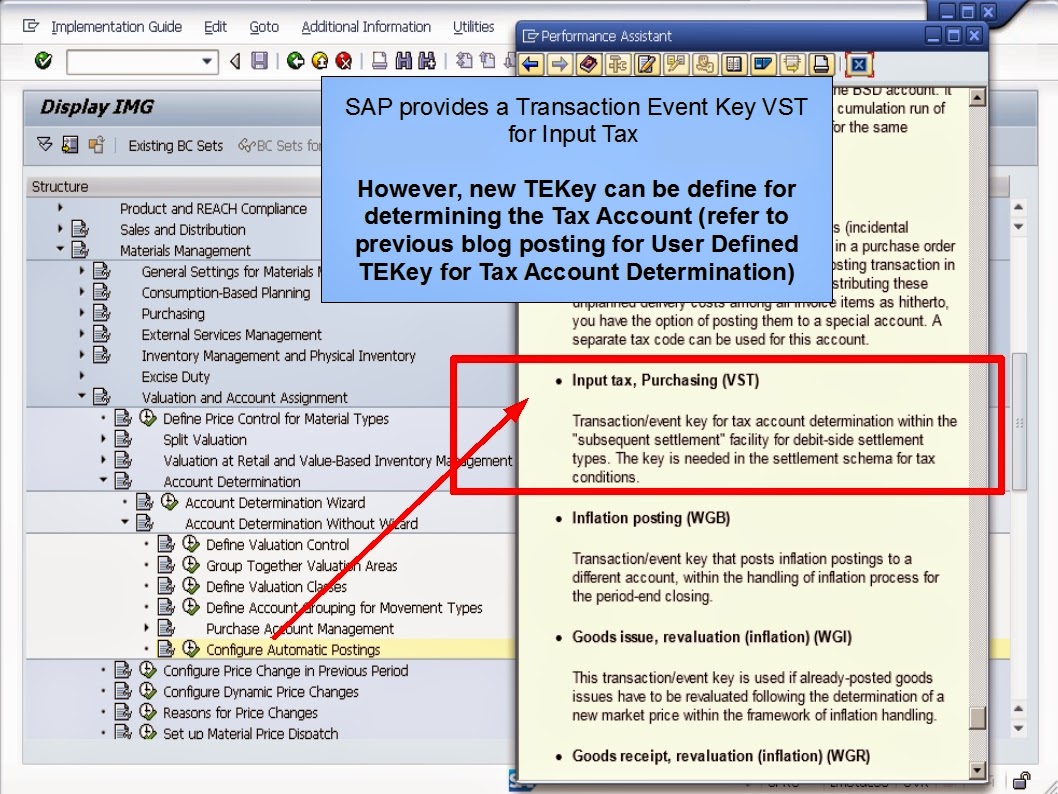Select Configure Price Change in Previous Period

[x=285, y=671]
